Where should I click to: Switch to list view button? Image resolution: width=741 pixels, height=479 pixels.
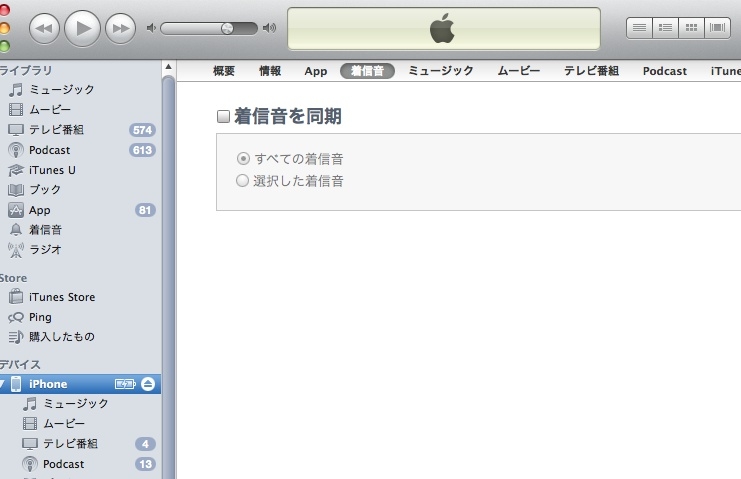click(x=639, y=28)
